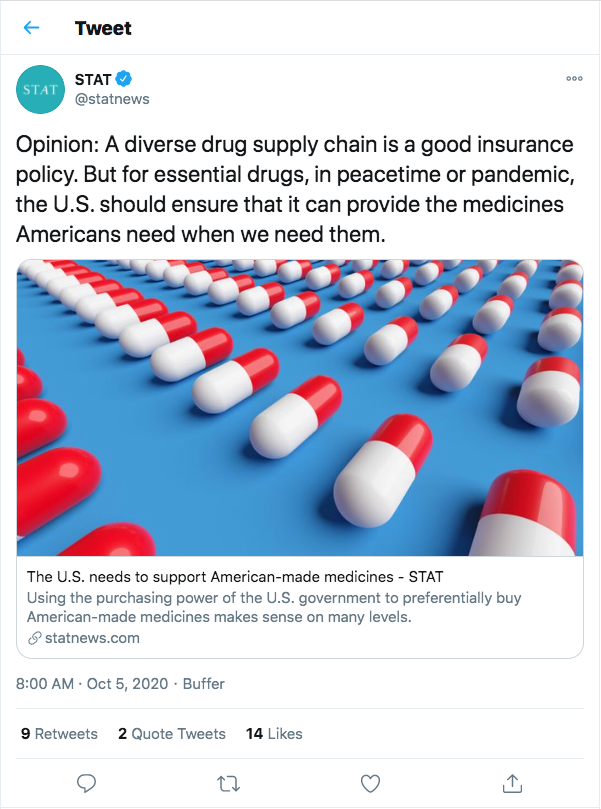Viewport: 601px width, 809px height.
Task: Open the tweet's more options menu
Action: coord(574,79)
